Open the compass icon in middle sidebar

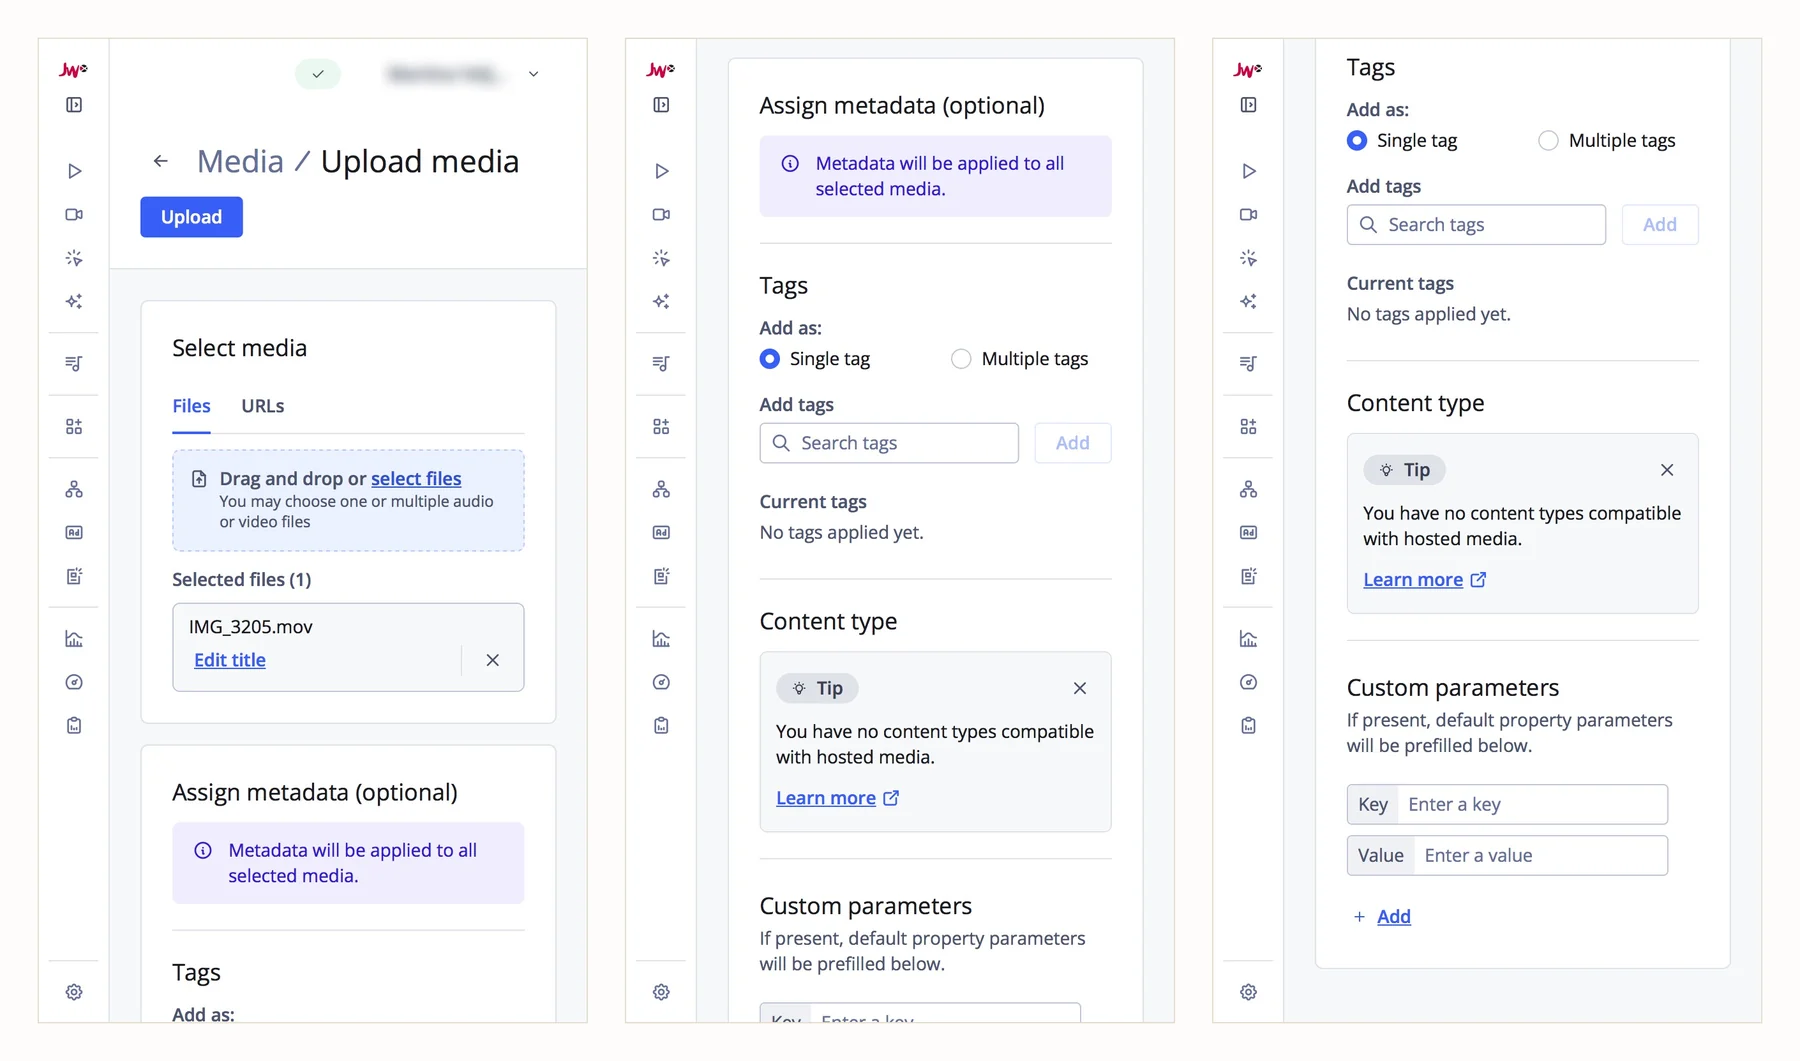tap(661, 683)
